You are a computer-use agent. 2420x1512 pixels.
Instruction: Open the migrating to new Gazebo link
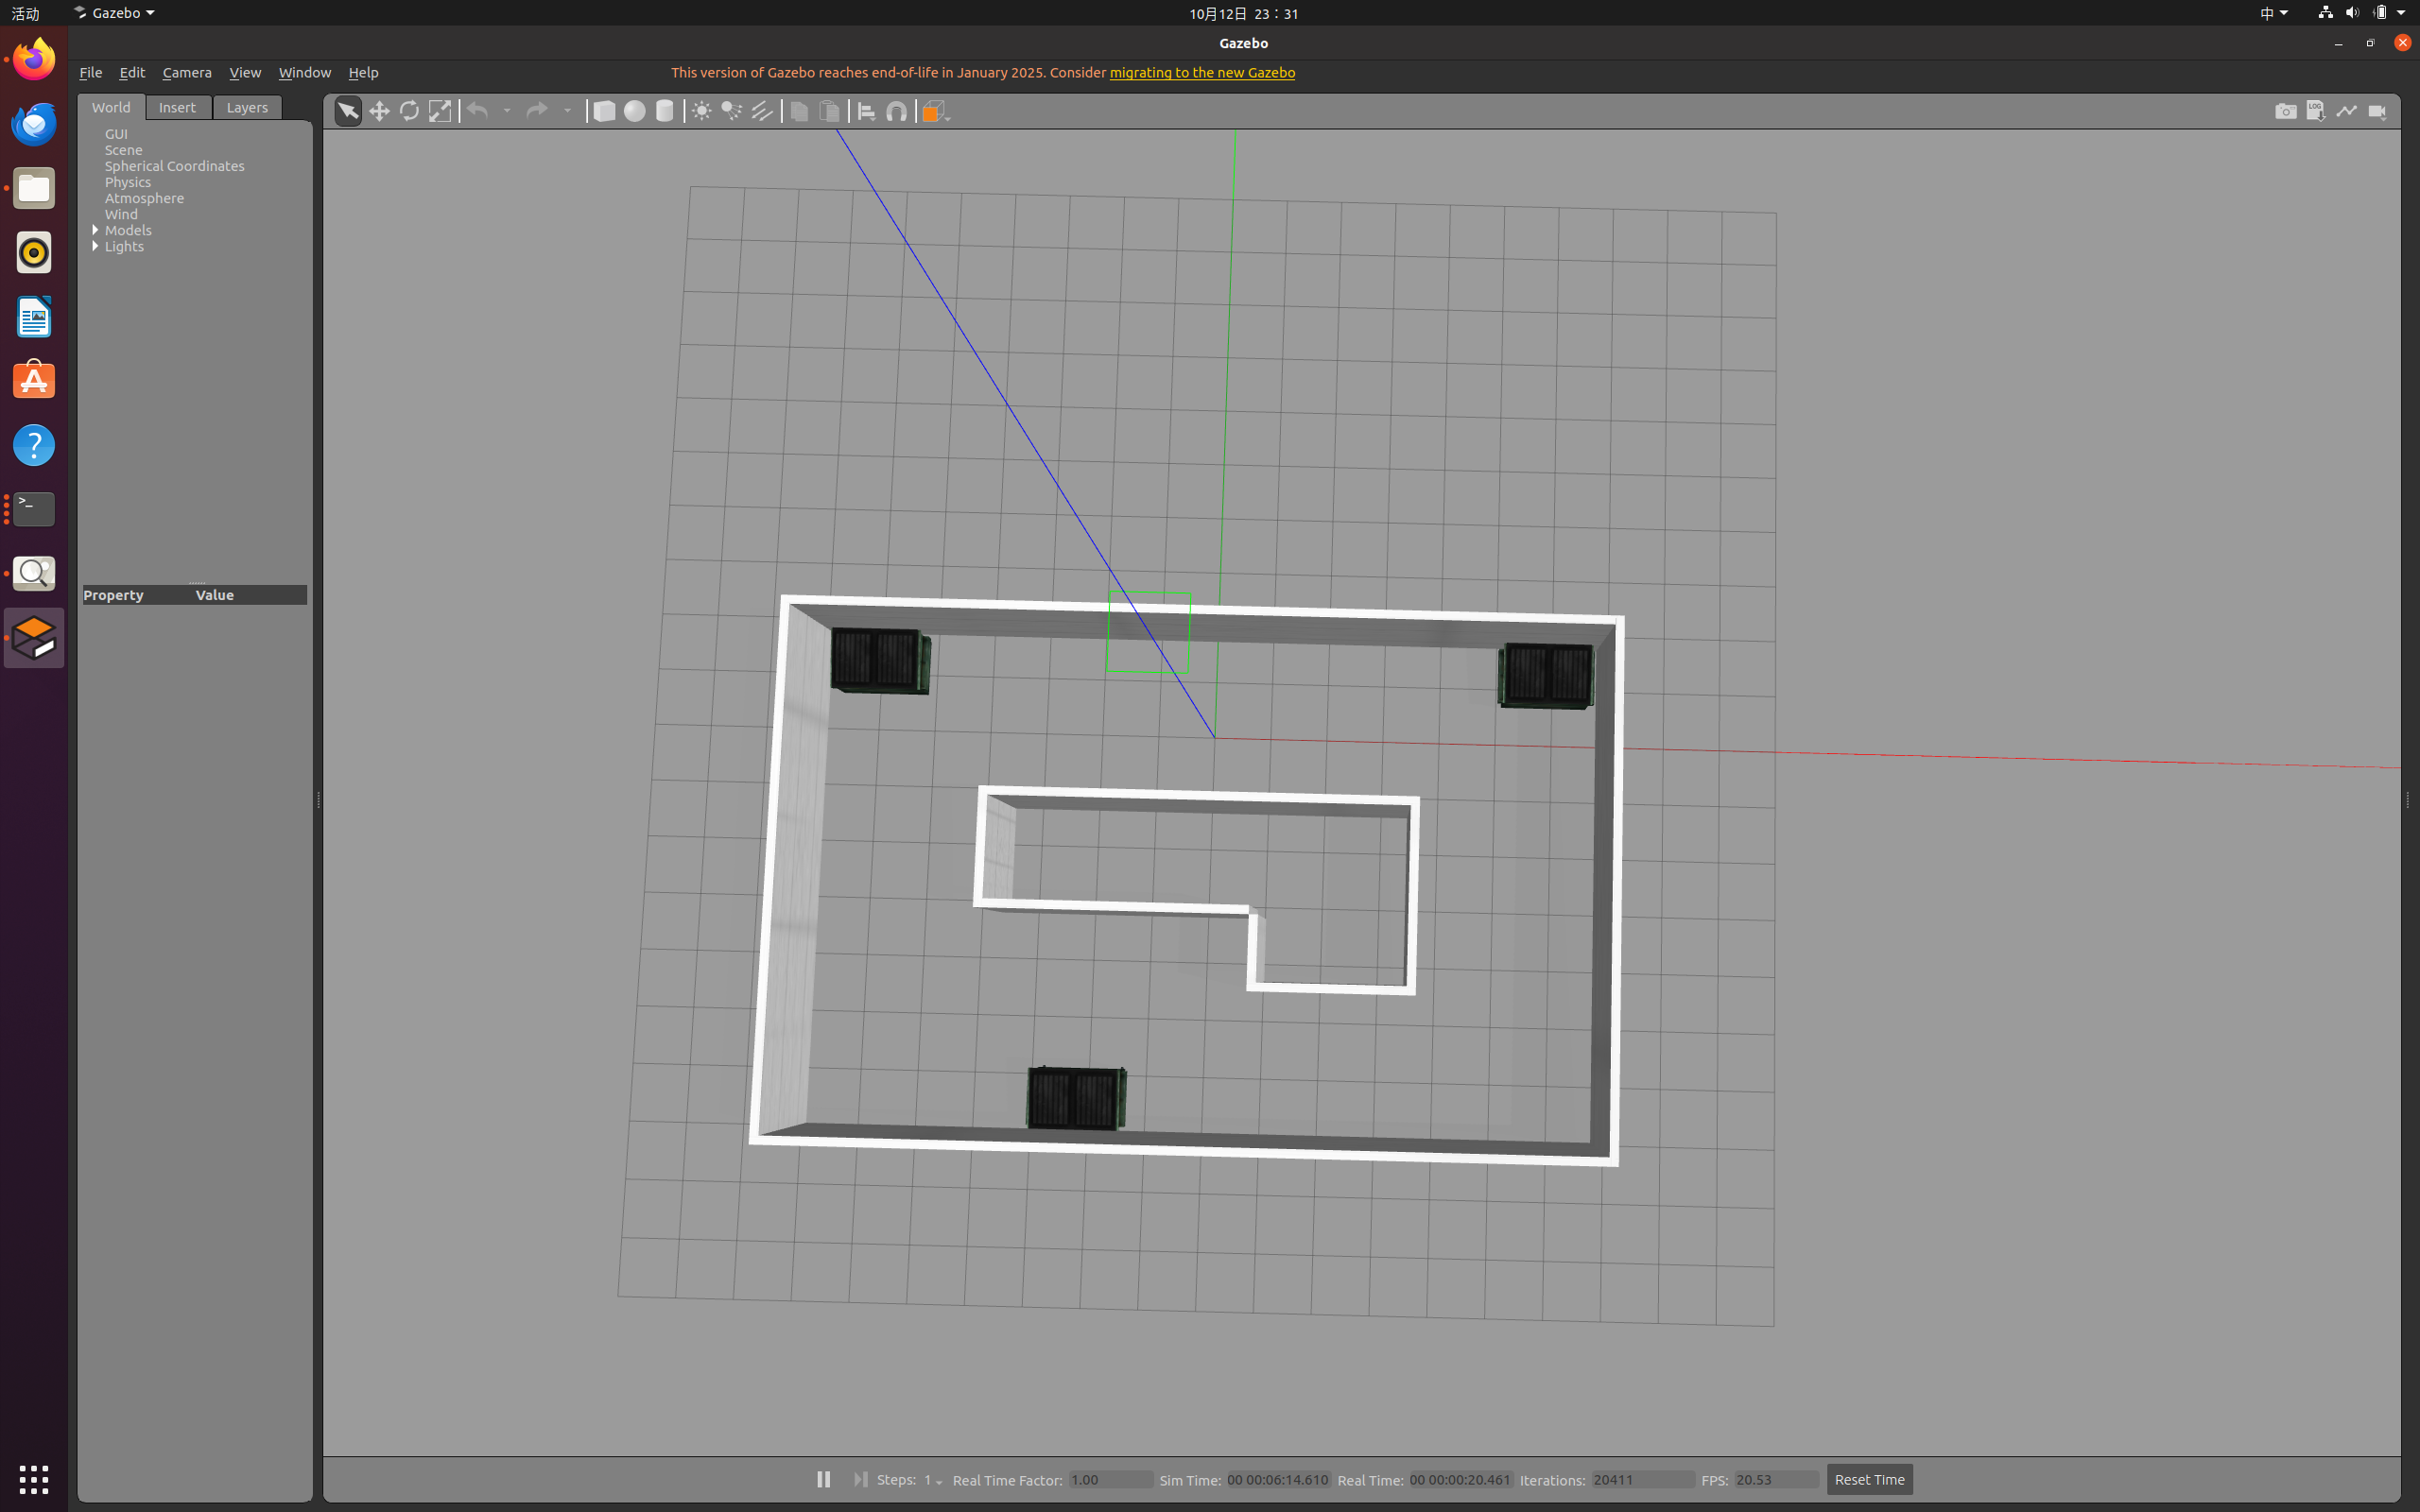tap(1202, 72)
